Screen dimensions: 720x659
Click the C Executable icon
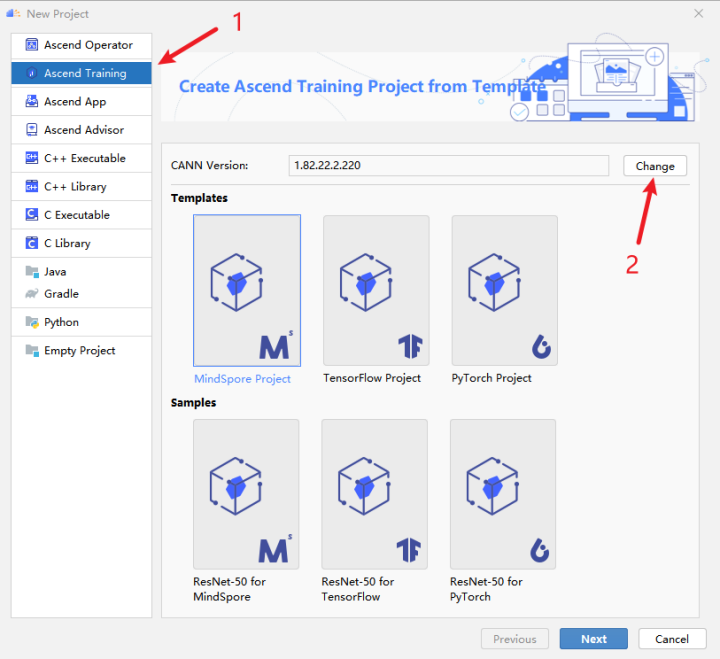pos(32,214)
